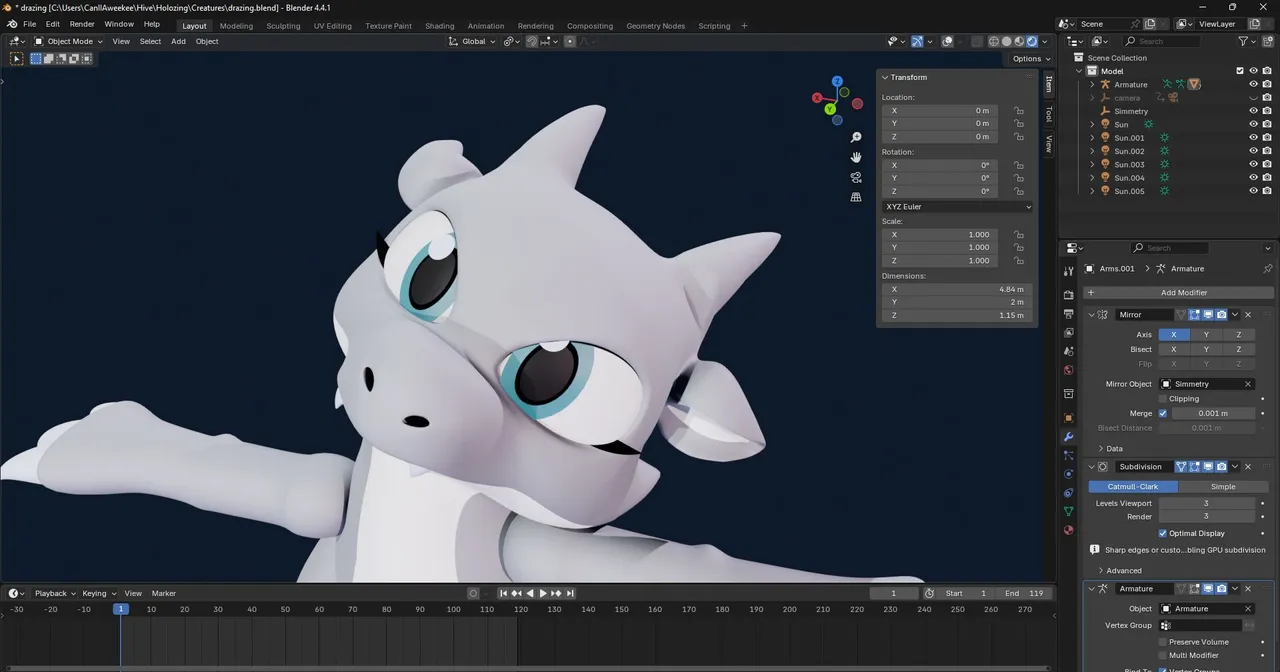Image resolution: width=1280 pixels, height=672 pixels.
Task: Open Object Data green triangle tab
Action: [x=1068, y=511]
